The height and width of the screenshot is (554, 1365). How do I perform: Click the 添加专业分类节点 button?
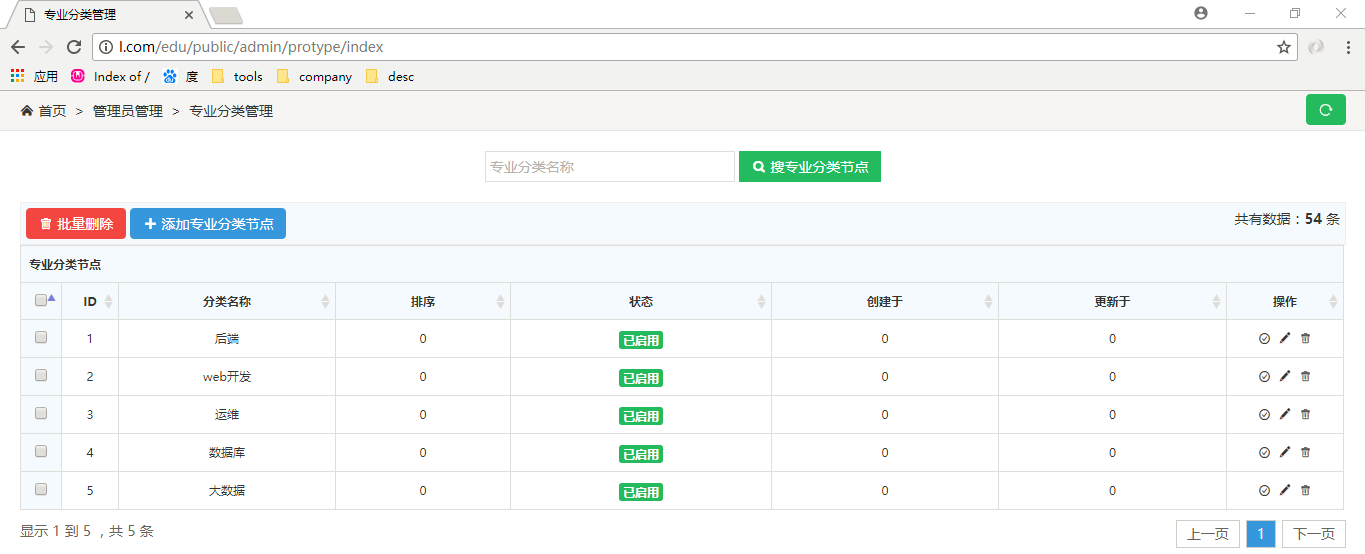[x=208, y=224]
